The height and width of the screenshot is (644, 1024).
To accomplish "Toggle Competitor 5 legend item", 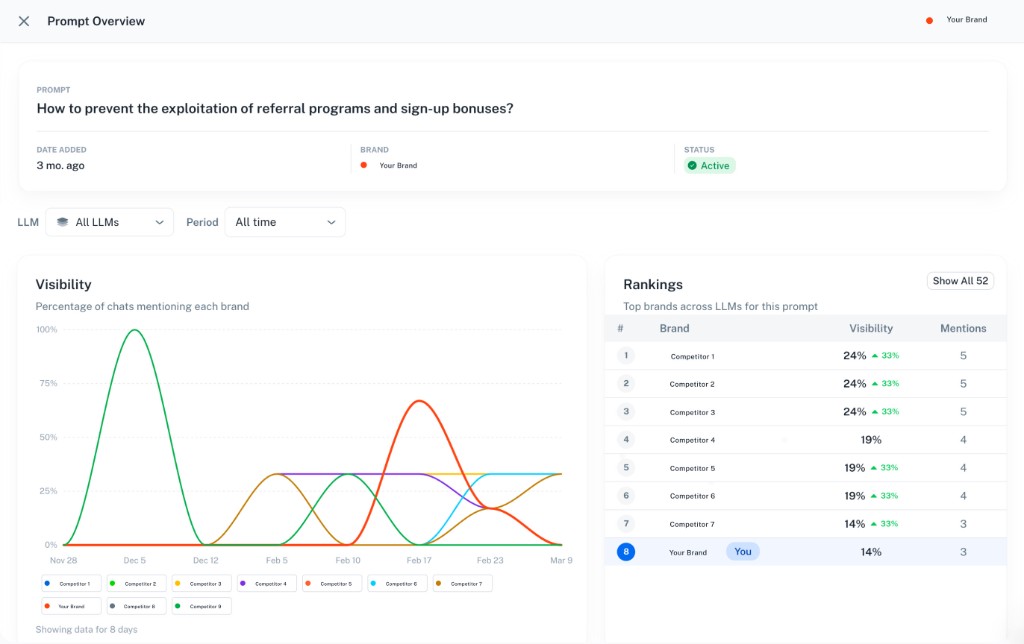I will click(x=330, y=583).
